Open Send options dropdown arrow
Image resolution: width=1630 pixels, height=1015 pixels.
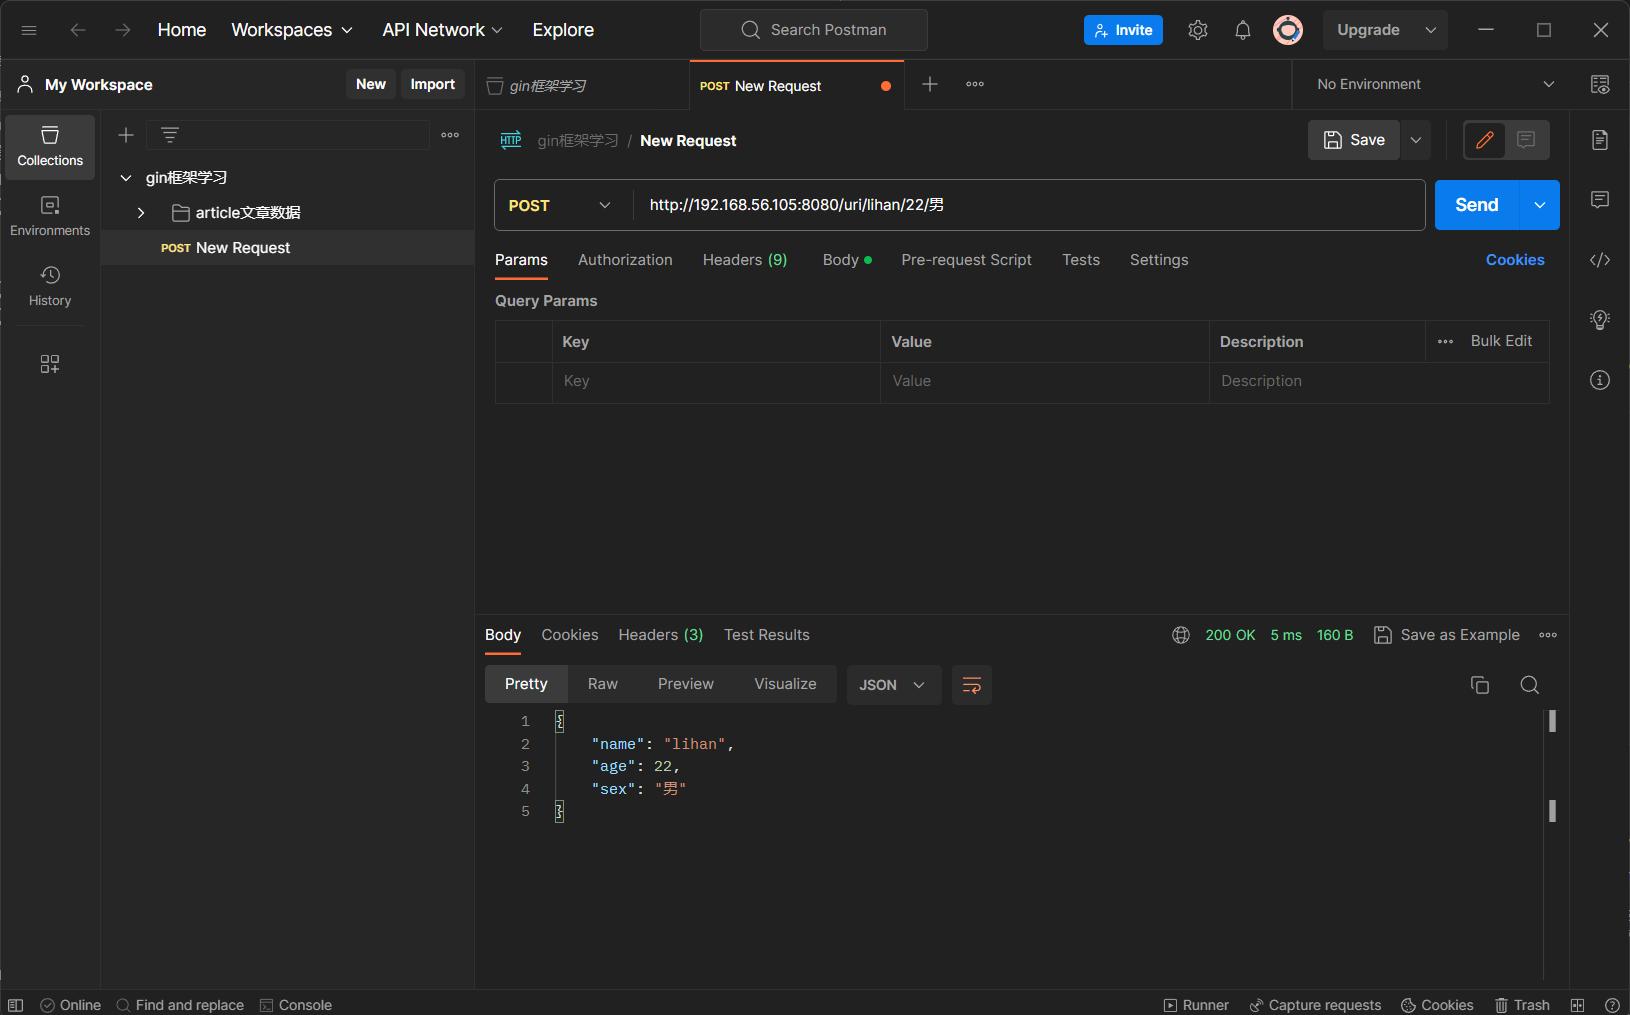(x=1540, y=205)
